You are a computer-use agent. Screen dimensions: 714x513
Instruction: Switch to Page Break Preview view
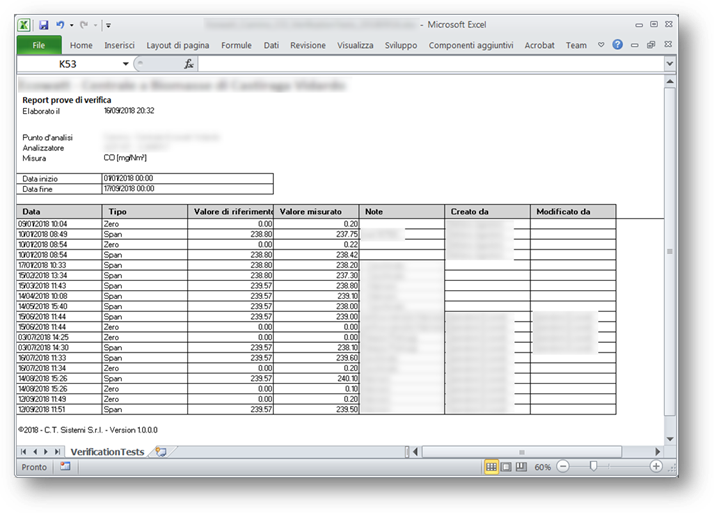tap(520, 467)
